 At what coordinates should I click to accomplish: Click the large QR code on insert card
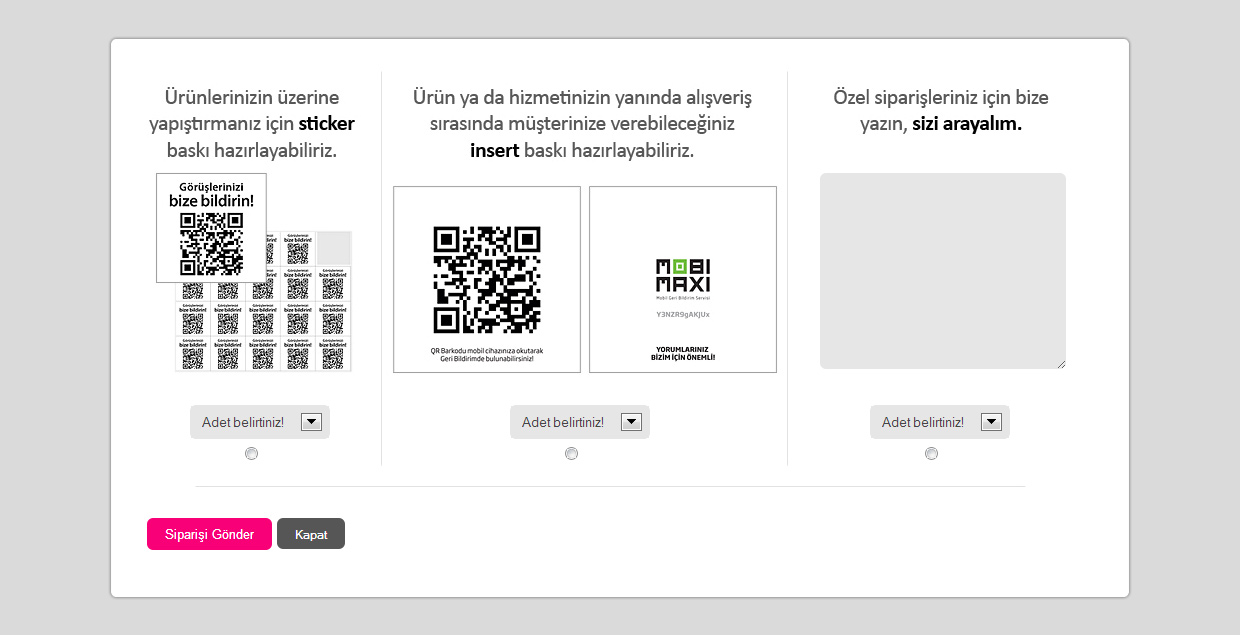tap(487, 280)
